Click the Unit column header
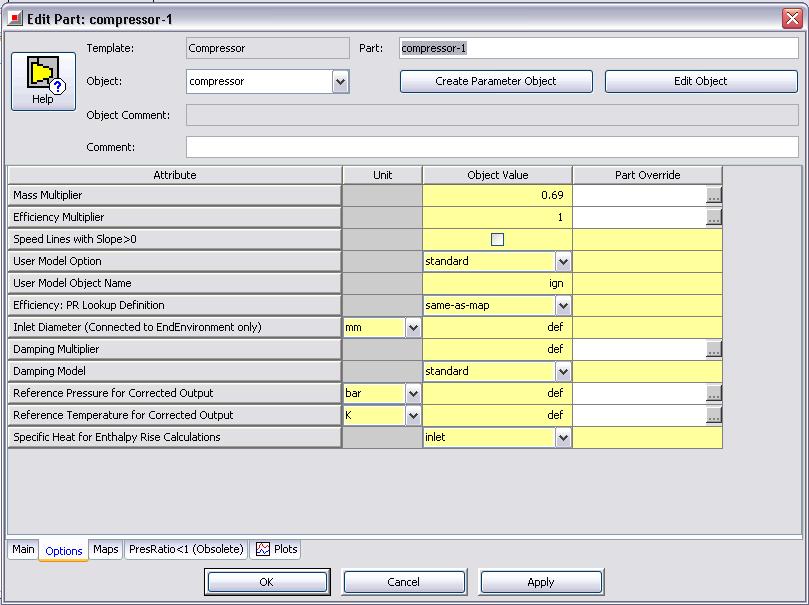This screenshot has width=809, height=605. coord(382,175)
